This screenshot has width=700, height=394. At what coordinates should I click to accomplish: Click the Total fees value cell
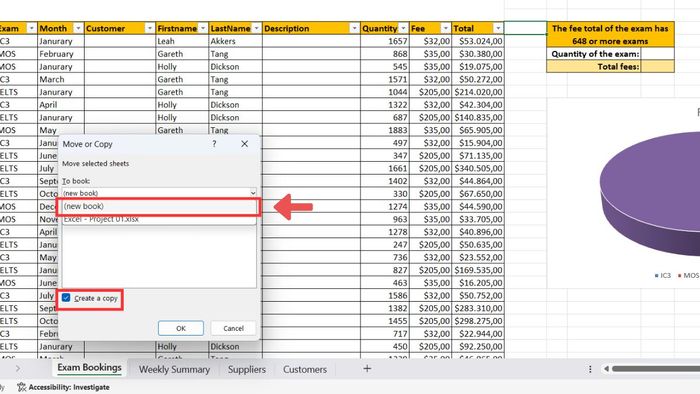pos(657,66)
